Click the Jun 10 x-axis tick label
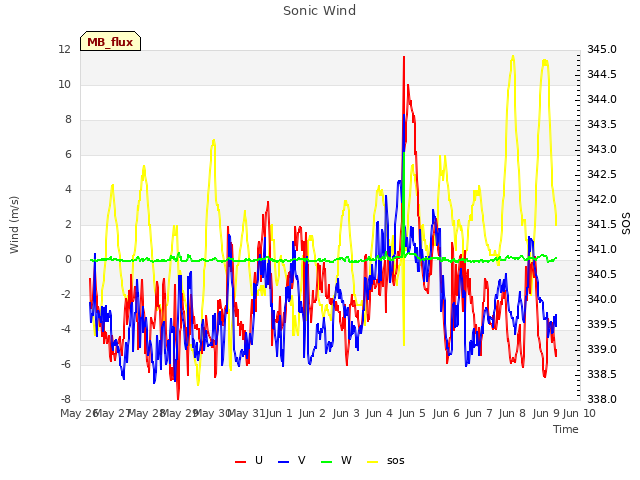 [579, 413]
